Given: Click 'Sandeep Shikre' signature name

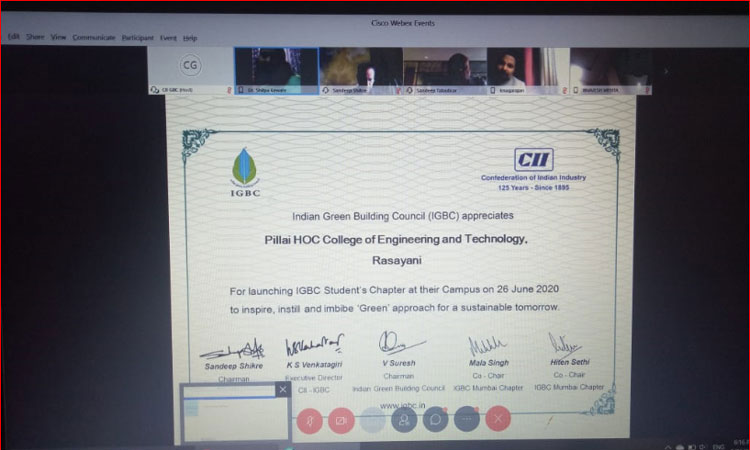Looking at the screenshot, I should tap(234, 366).
